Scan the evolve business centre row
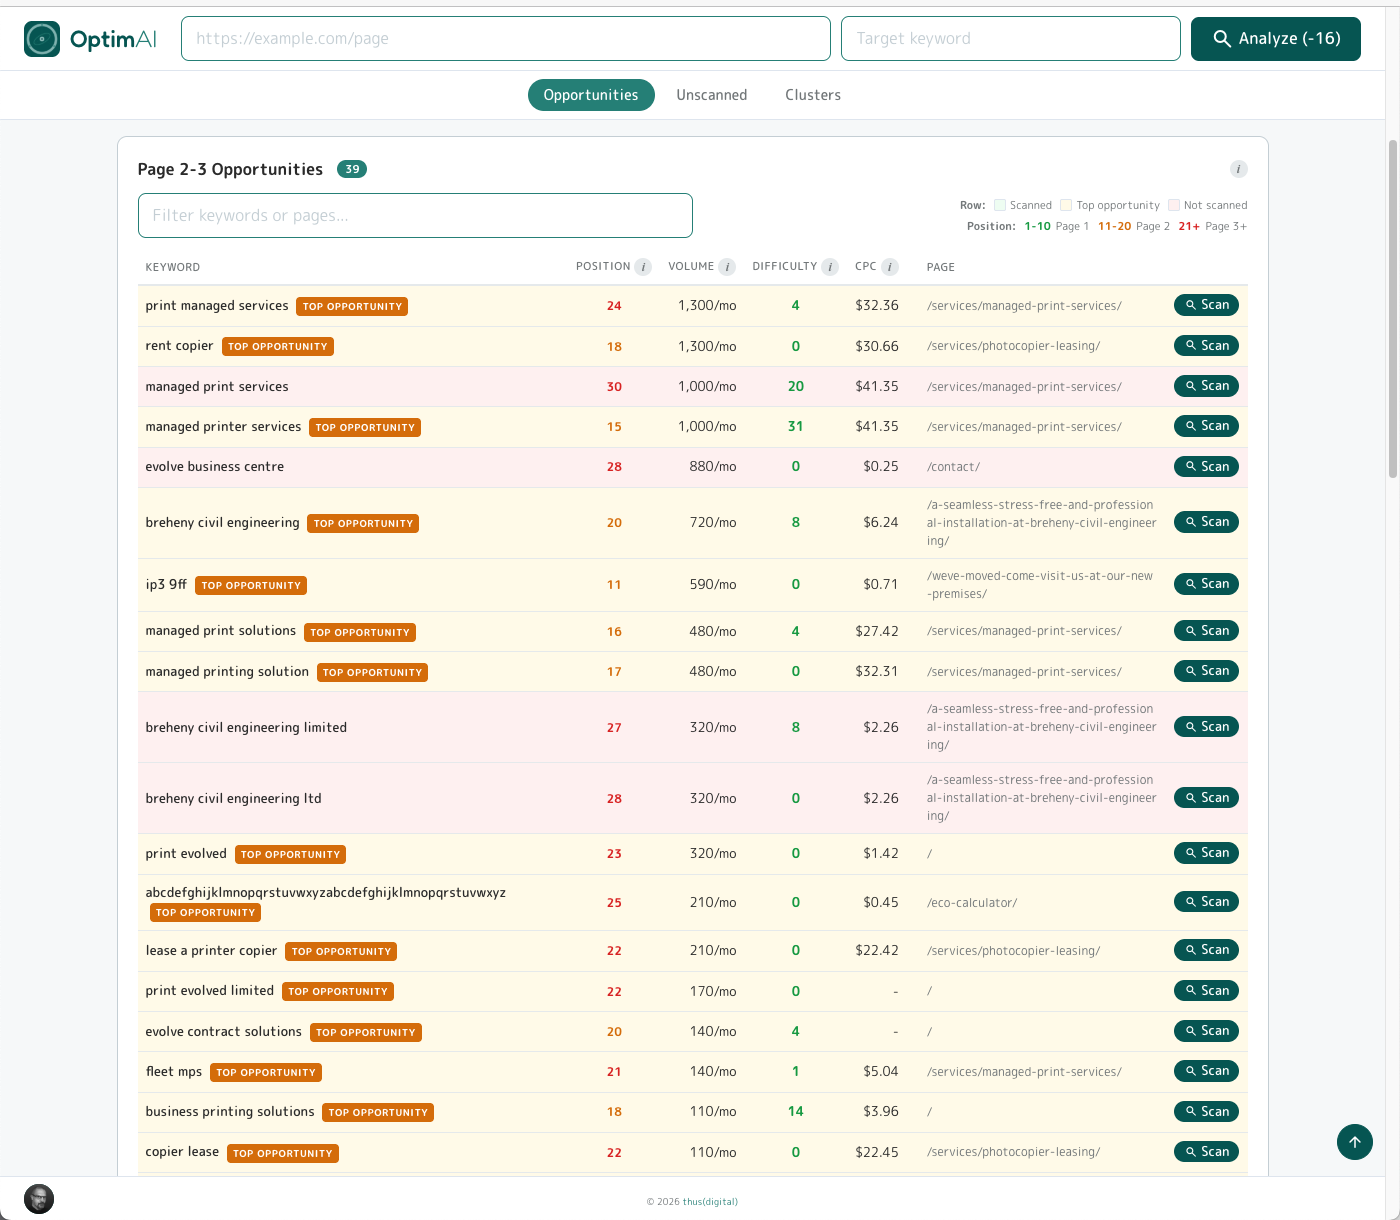Screen dimensions: 1400x1220 (1206, 467)
